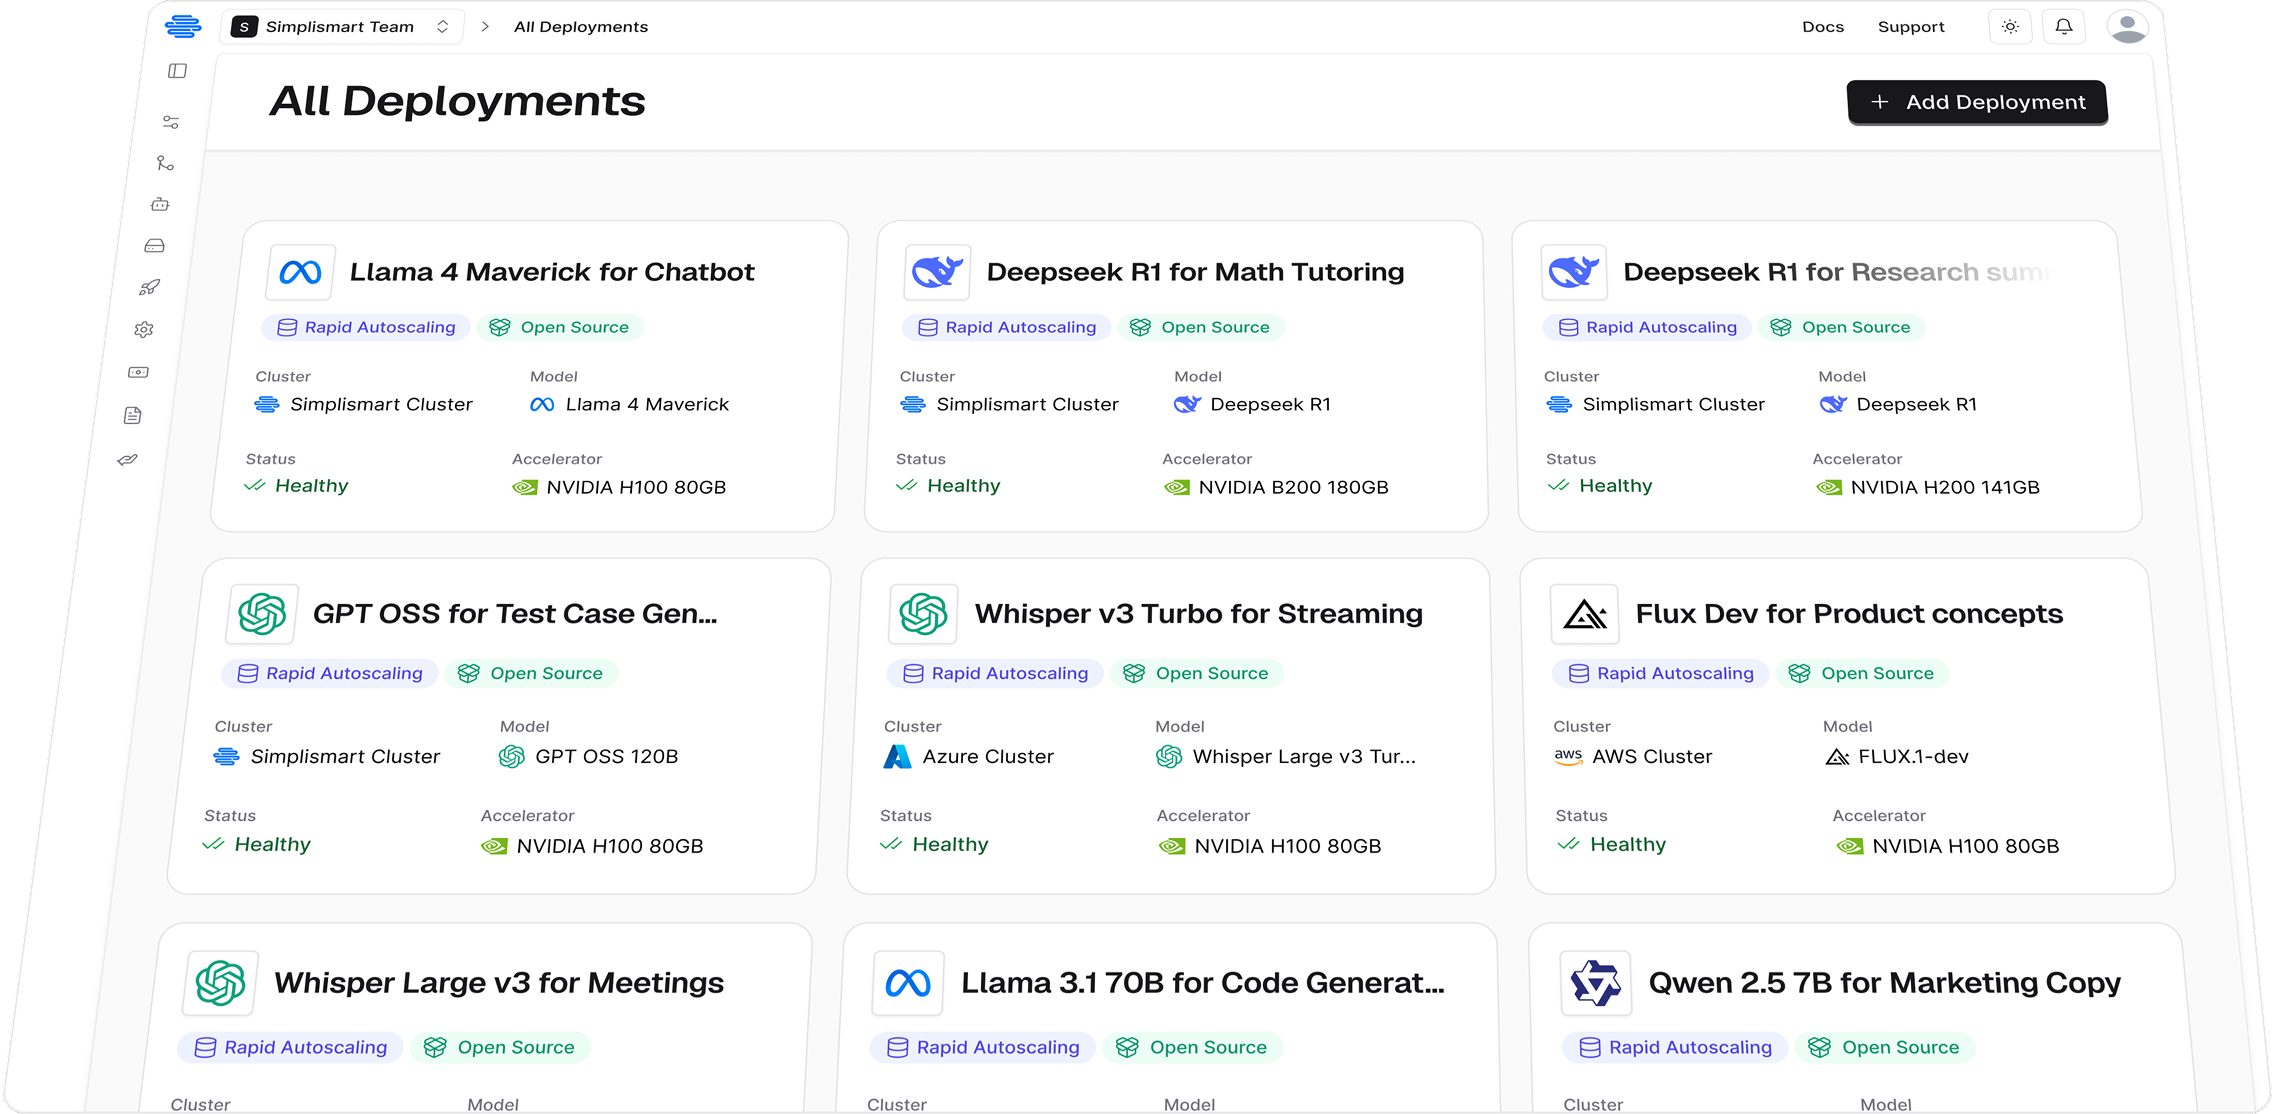Screen dimensions: 2274x1114
Task: Click OpenAI logo on GPT OSS card
Action: point(262,614)
